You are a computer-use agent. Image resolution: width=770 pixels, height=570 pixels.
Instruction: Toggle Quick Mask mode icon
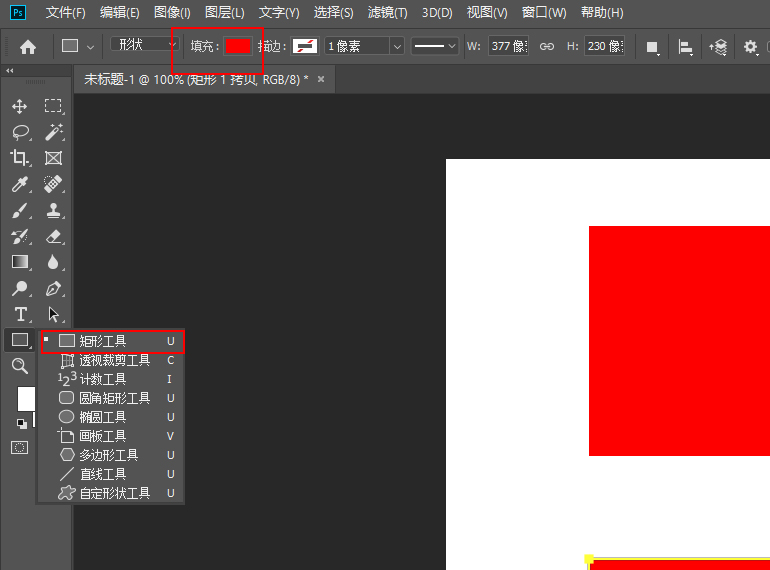(19, 447)
